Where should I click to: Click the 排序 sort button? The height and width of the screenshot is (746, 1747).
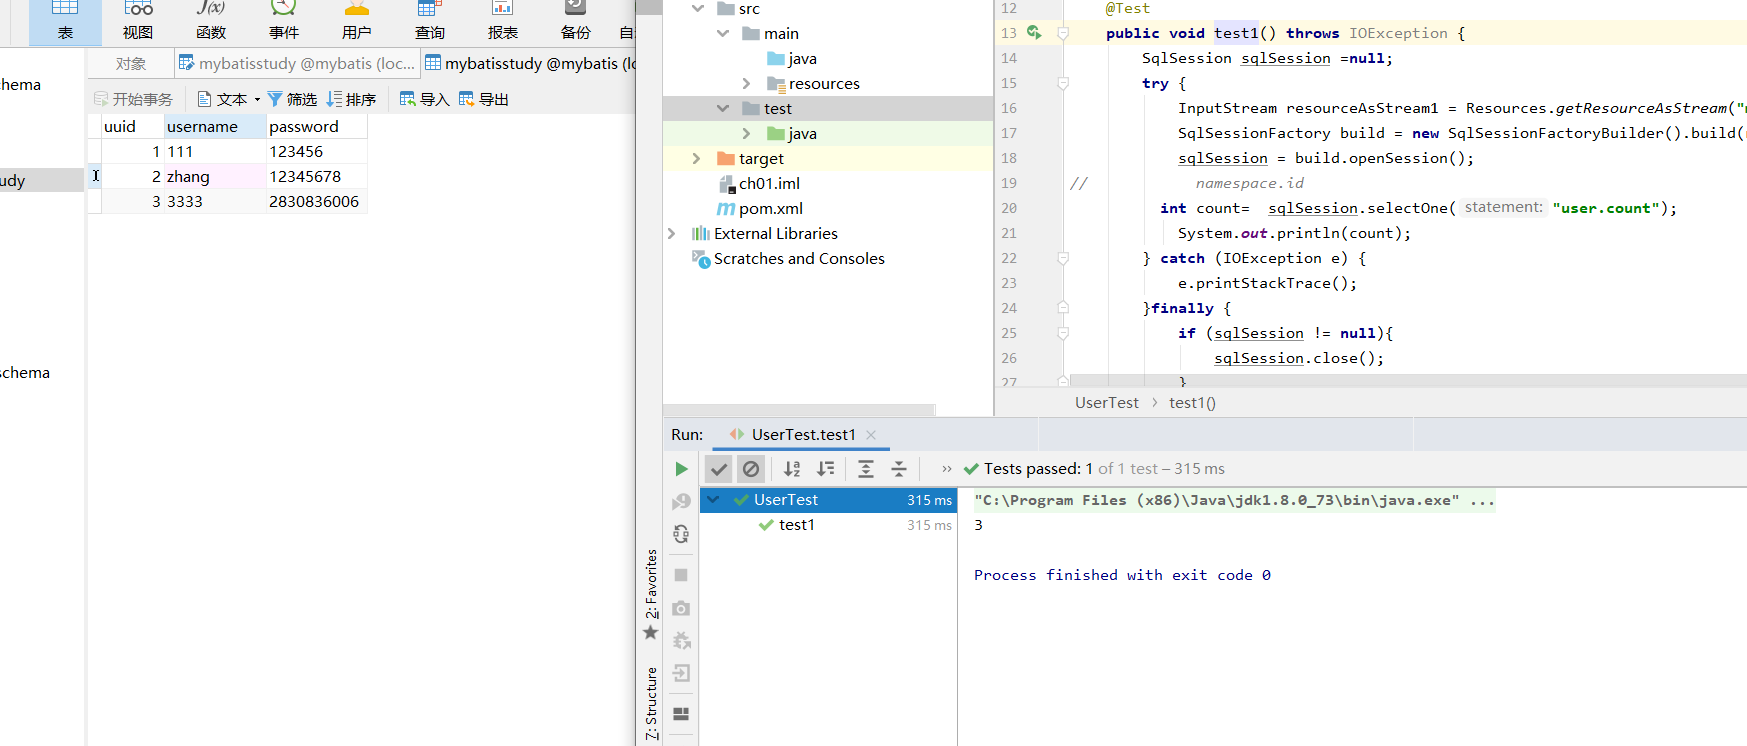[351, 99]
